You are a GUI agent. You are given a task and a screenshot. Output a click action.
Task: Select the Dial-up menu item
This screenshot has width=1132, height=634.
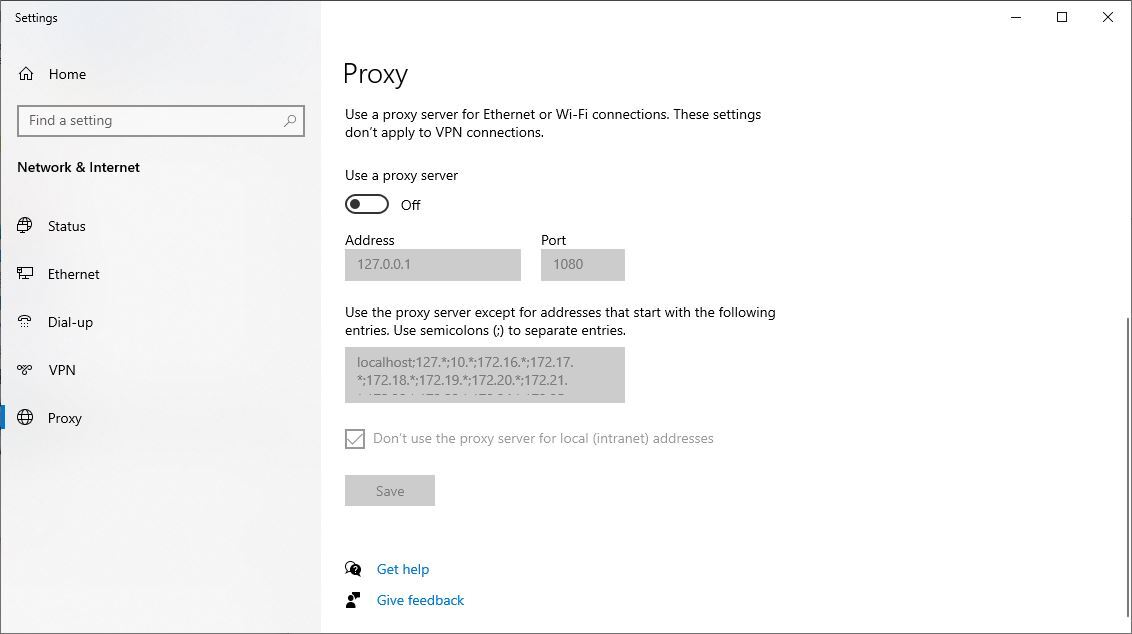(x=70, y=322)
